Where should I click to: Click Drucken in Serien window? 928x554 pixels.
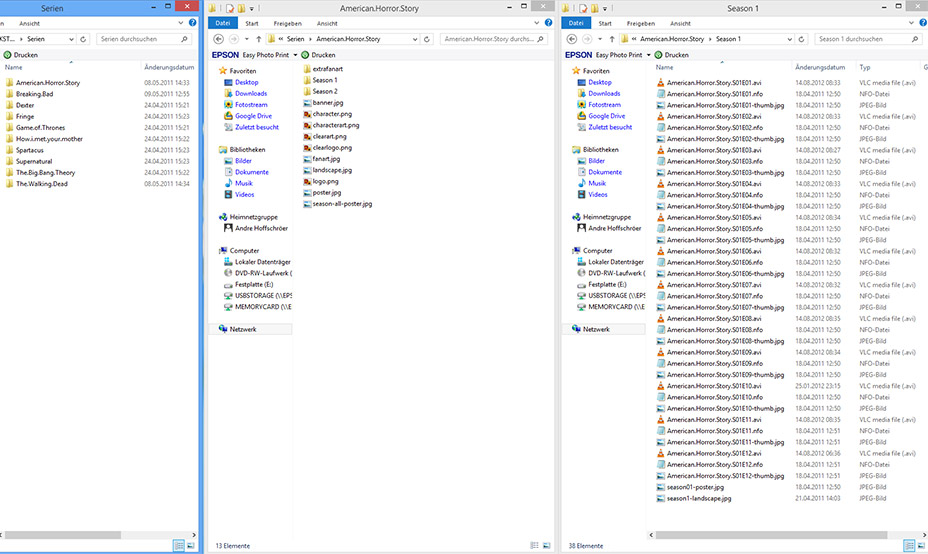tap(21, 54)
